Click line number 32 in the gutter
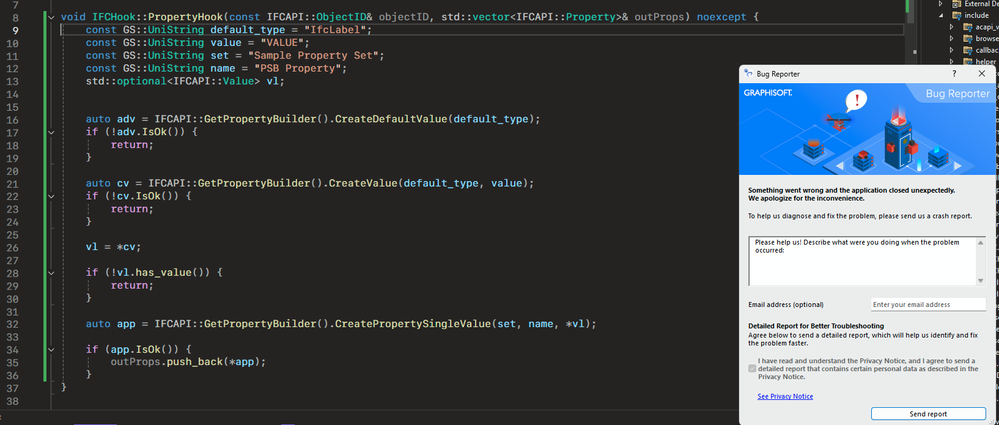Viewport: 999px width, 425px height. pos(12,324)
